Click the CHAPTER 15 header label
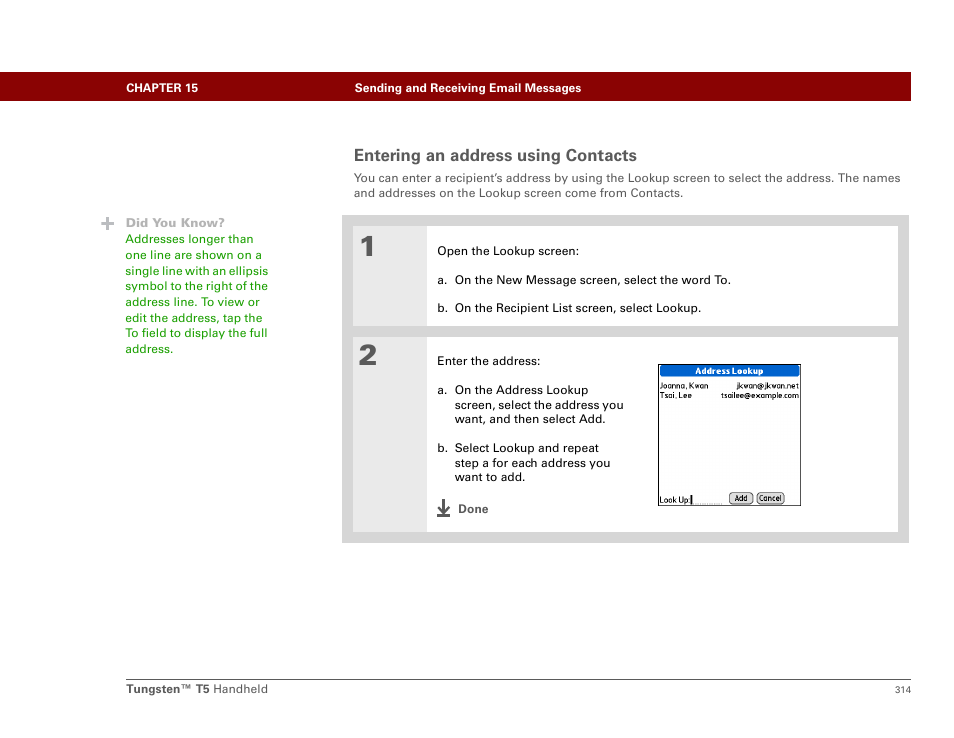This screenshot has width=954, height=738. coord(162,88)
